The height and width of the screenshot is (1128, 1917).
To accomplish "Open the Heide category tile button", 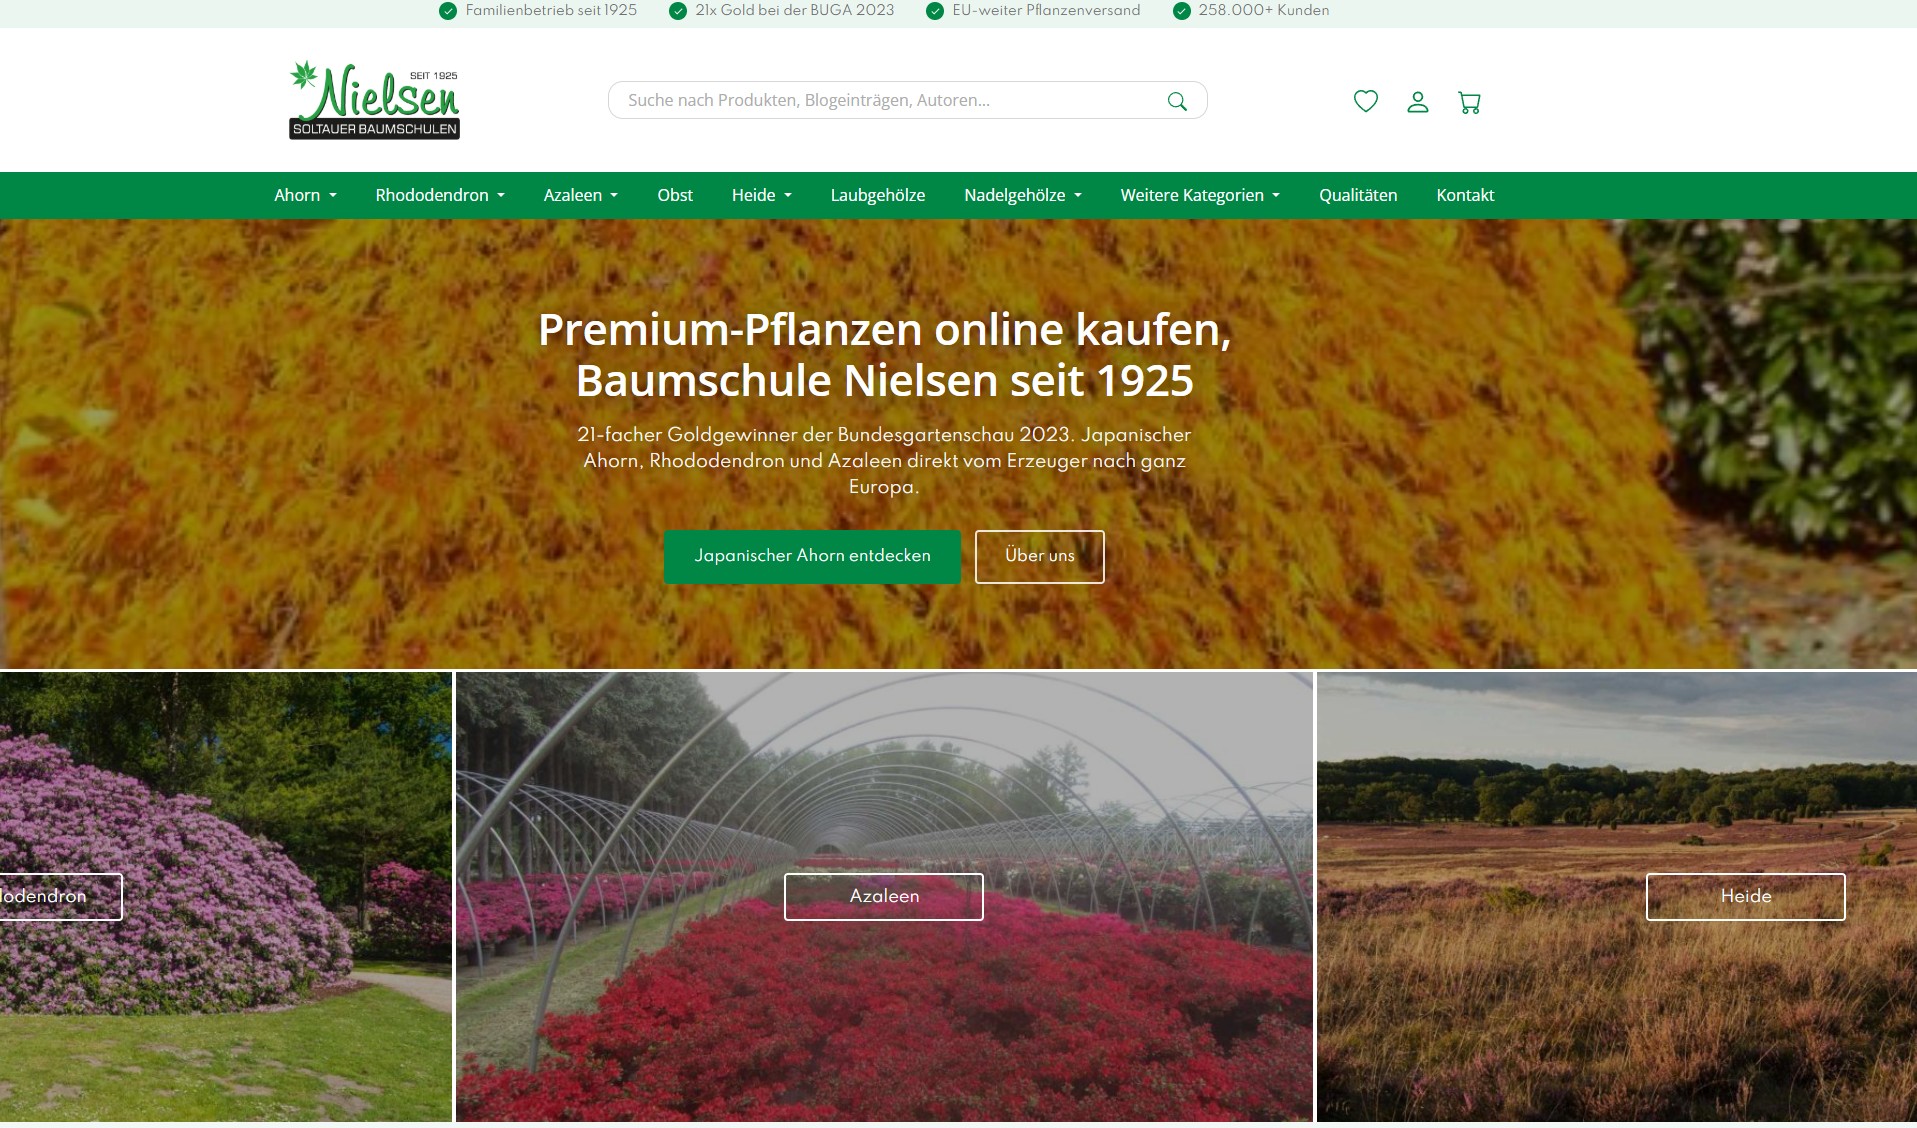I will 1745,896.
